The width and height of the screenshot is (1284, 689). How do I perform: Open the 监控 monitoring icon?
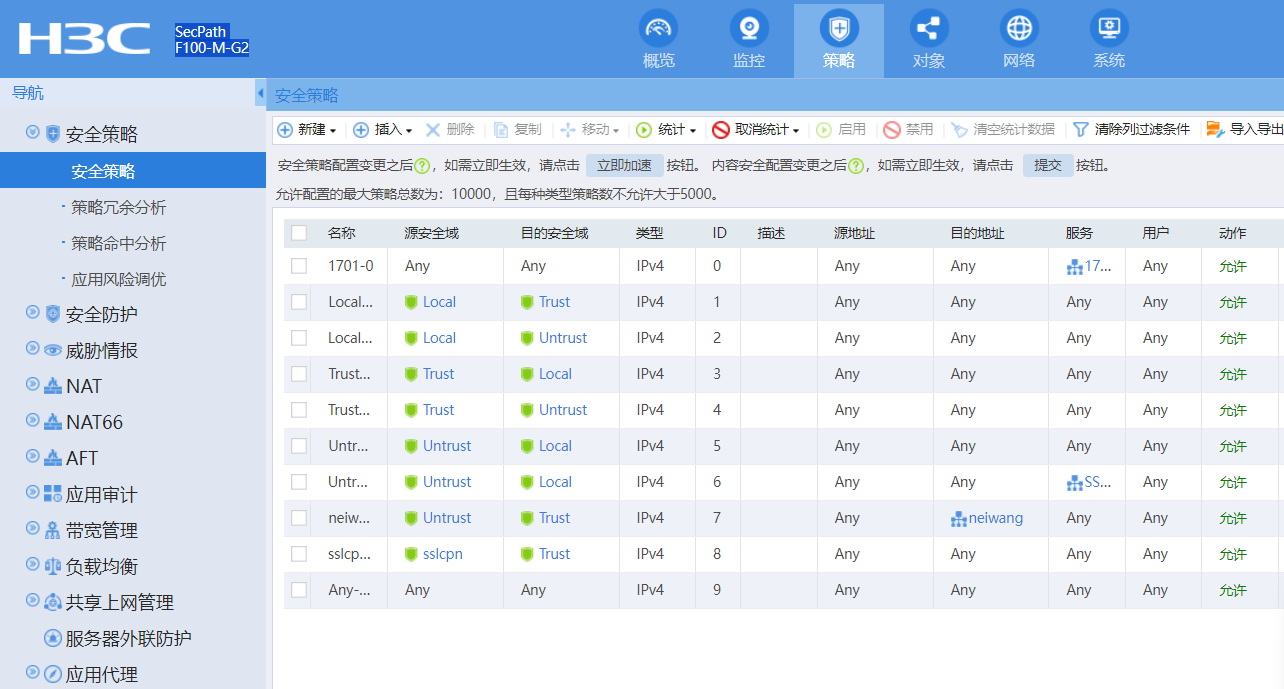click(x=748, y=28)
